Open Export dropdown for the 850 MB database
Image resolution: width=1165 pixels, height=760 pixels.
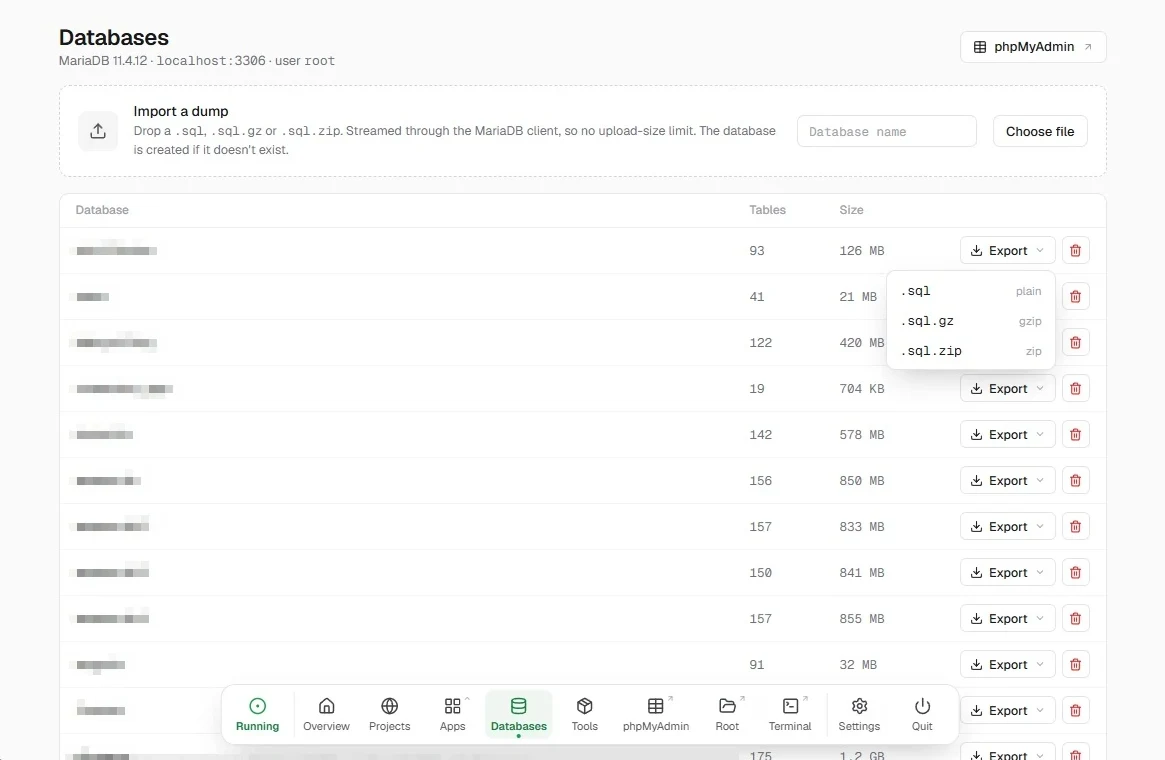(x=1007, y=481)
